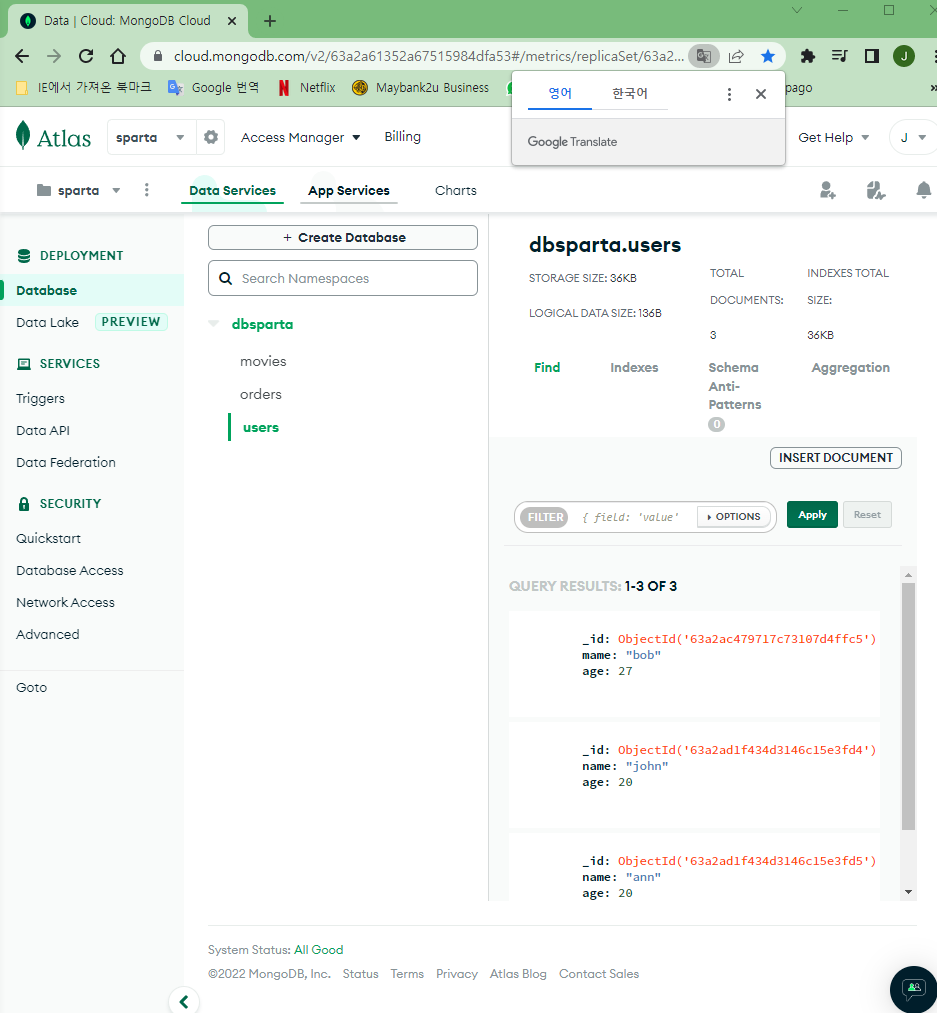Open Triggers in the sidebar

tap(40, 398)
